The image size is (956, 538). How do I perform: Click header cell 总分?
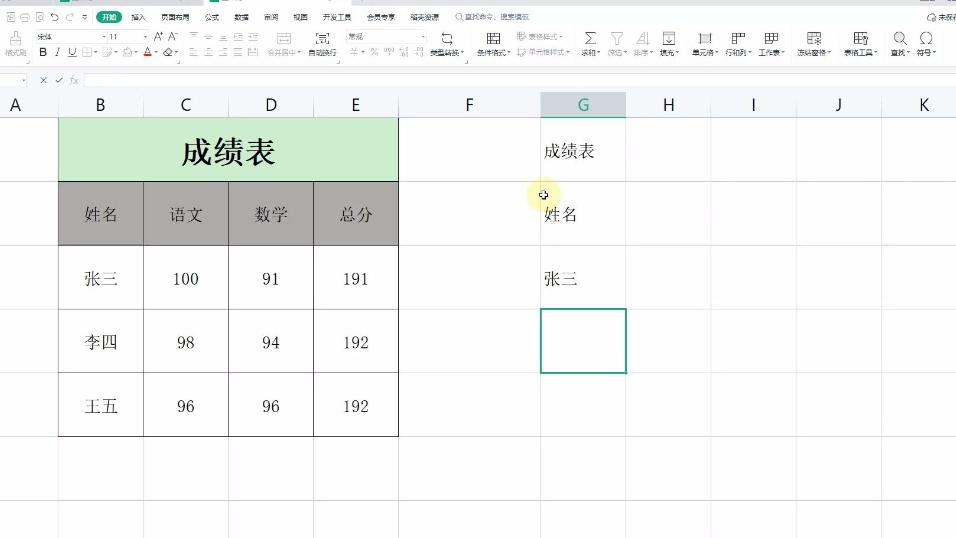(355, 214)
